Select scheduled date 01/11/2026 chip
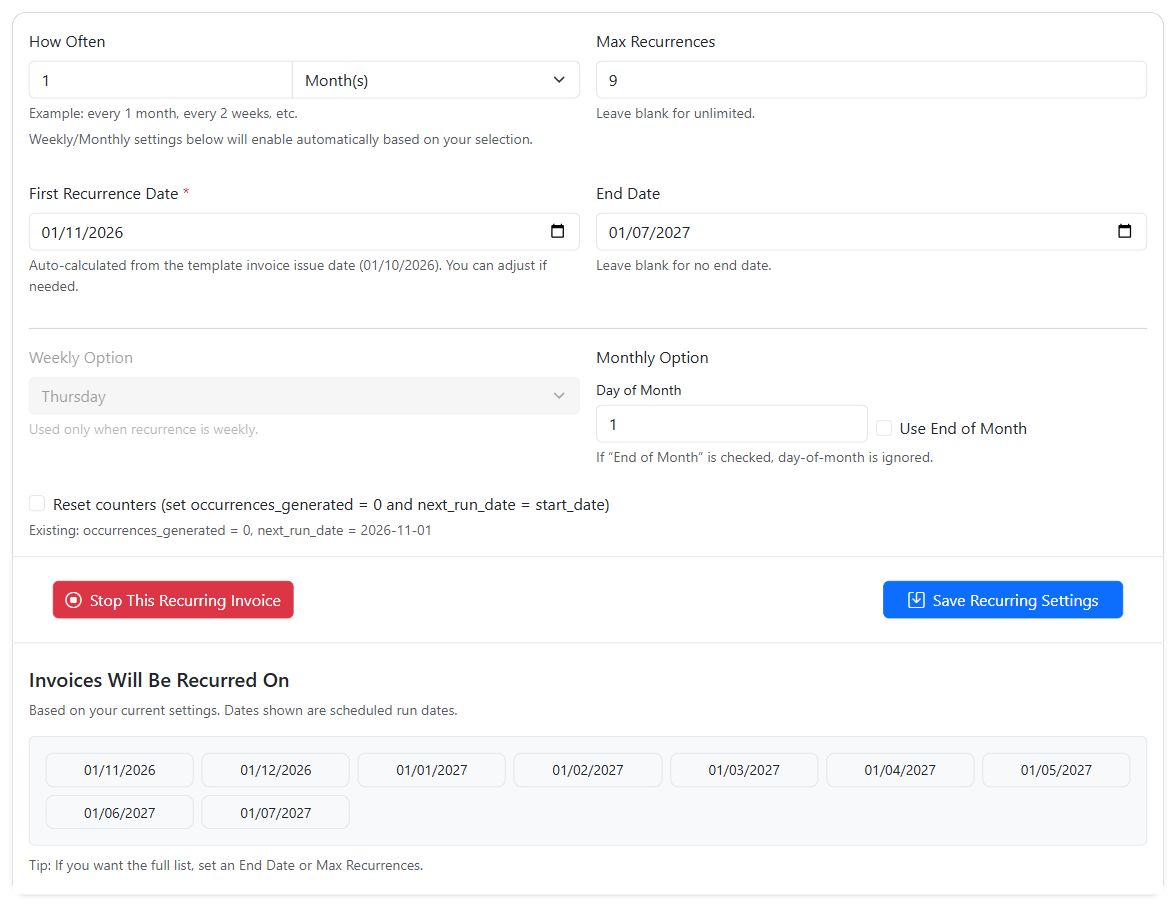 tap(119, 770)
